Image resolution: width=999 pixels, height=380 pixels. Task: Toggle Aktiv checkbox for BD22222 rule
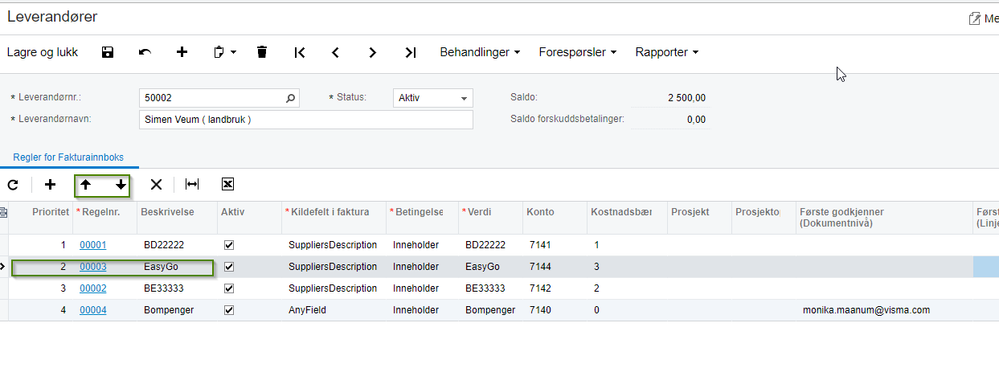229,245
